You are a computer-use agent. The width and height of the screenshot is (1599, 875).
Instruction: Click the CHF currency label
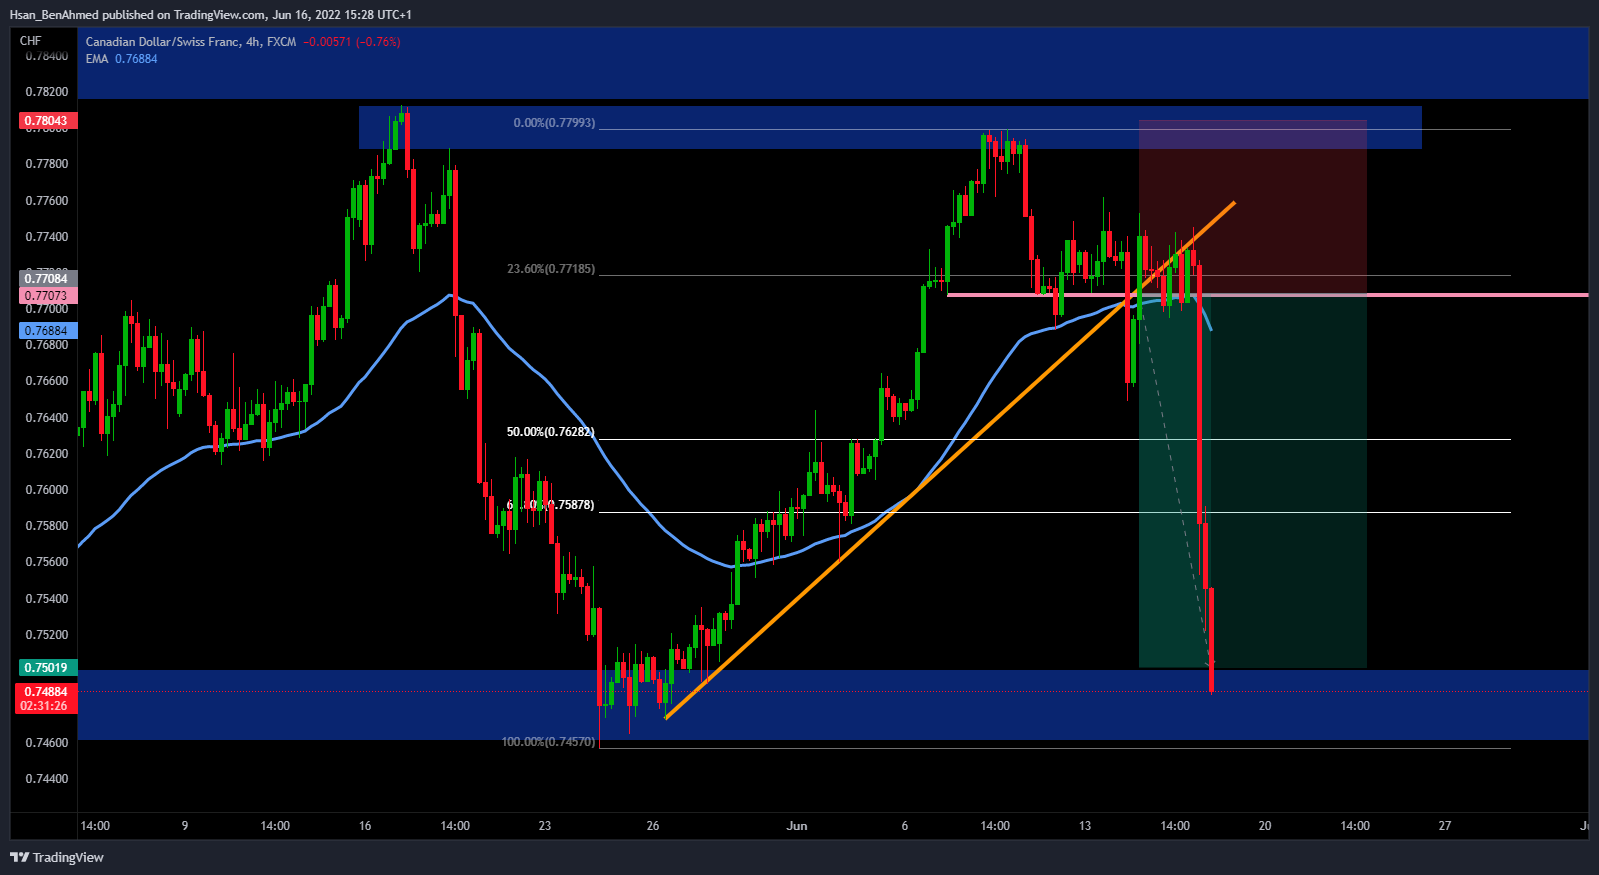tap(31, 41)
